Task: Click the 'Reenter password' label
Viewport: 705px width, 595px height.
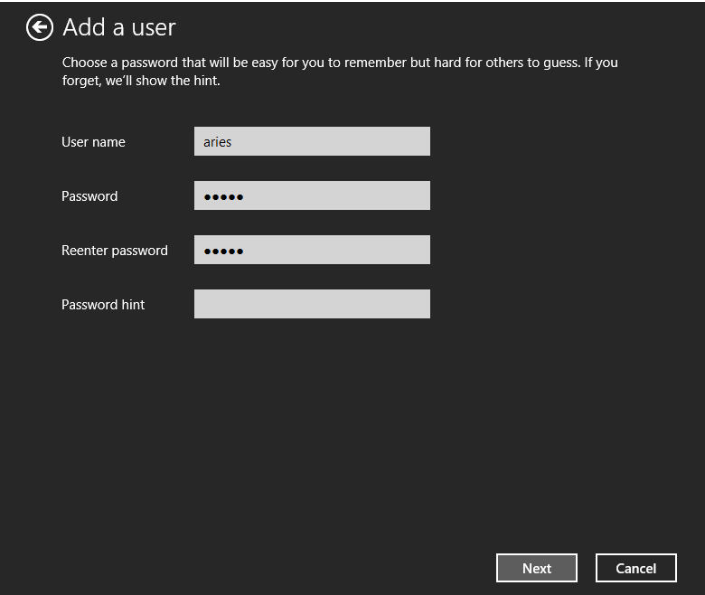Action: point(115,251)
